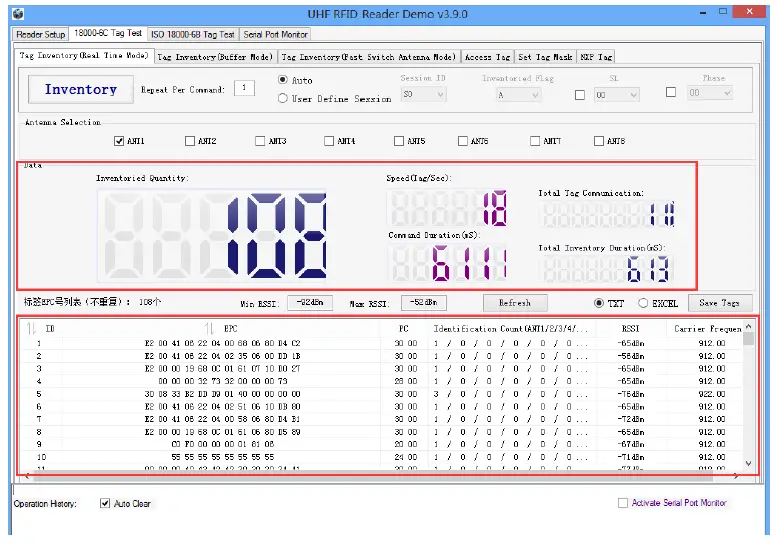Image resolution: width=775 pixels, height=546 pixels.
Task: Select EPC row '00 00 00 32 73 32 00 00 00 73'
Action: coord(222,381)
